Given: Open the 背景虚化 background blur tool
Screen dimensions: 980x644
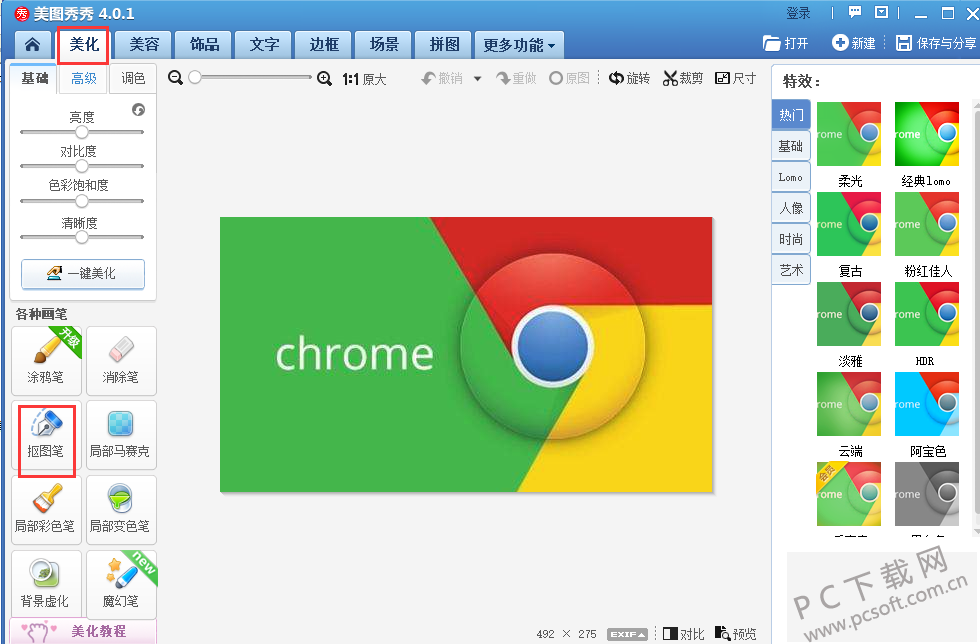Looking at the screenshot, I should 46,585.
